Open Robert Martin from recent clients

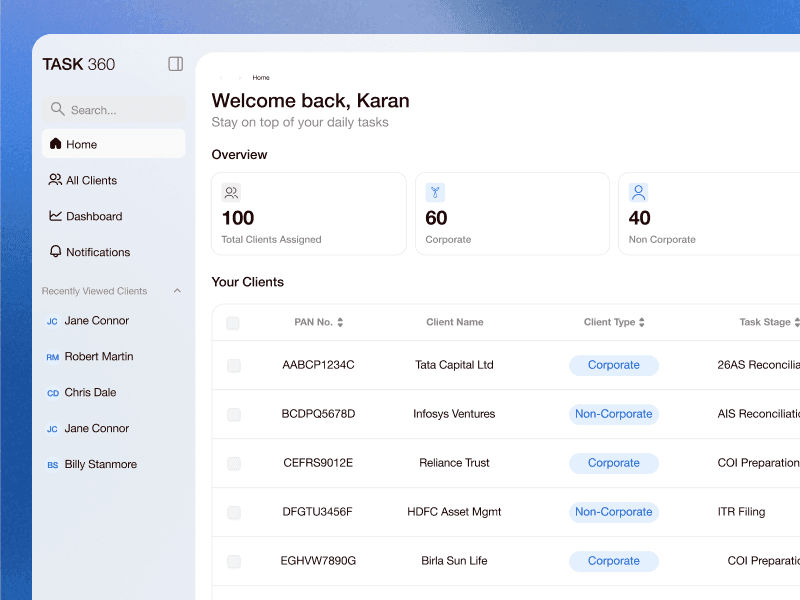[98, 356]
